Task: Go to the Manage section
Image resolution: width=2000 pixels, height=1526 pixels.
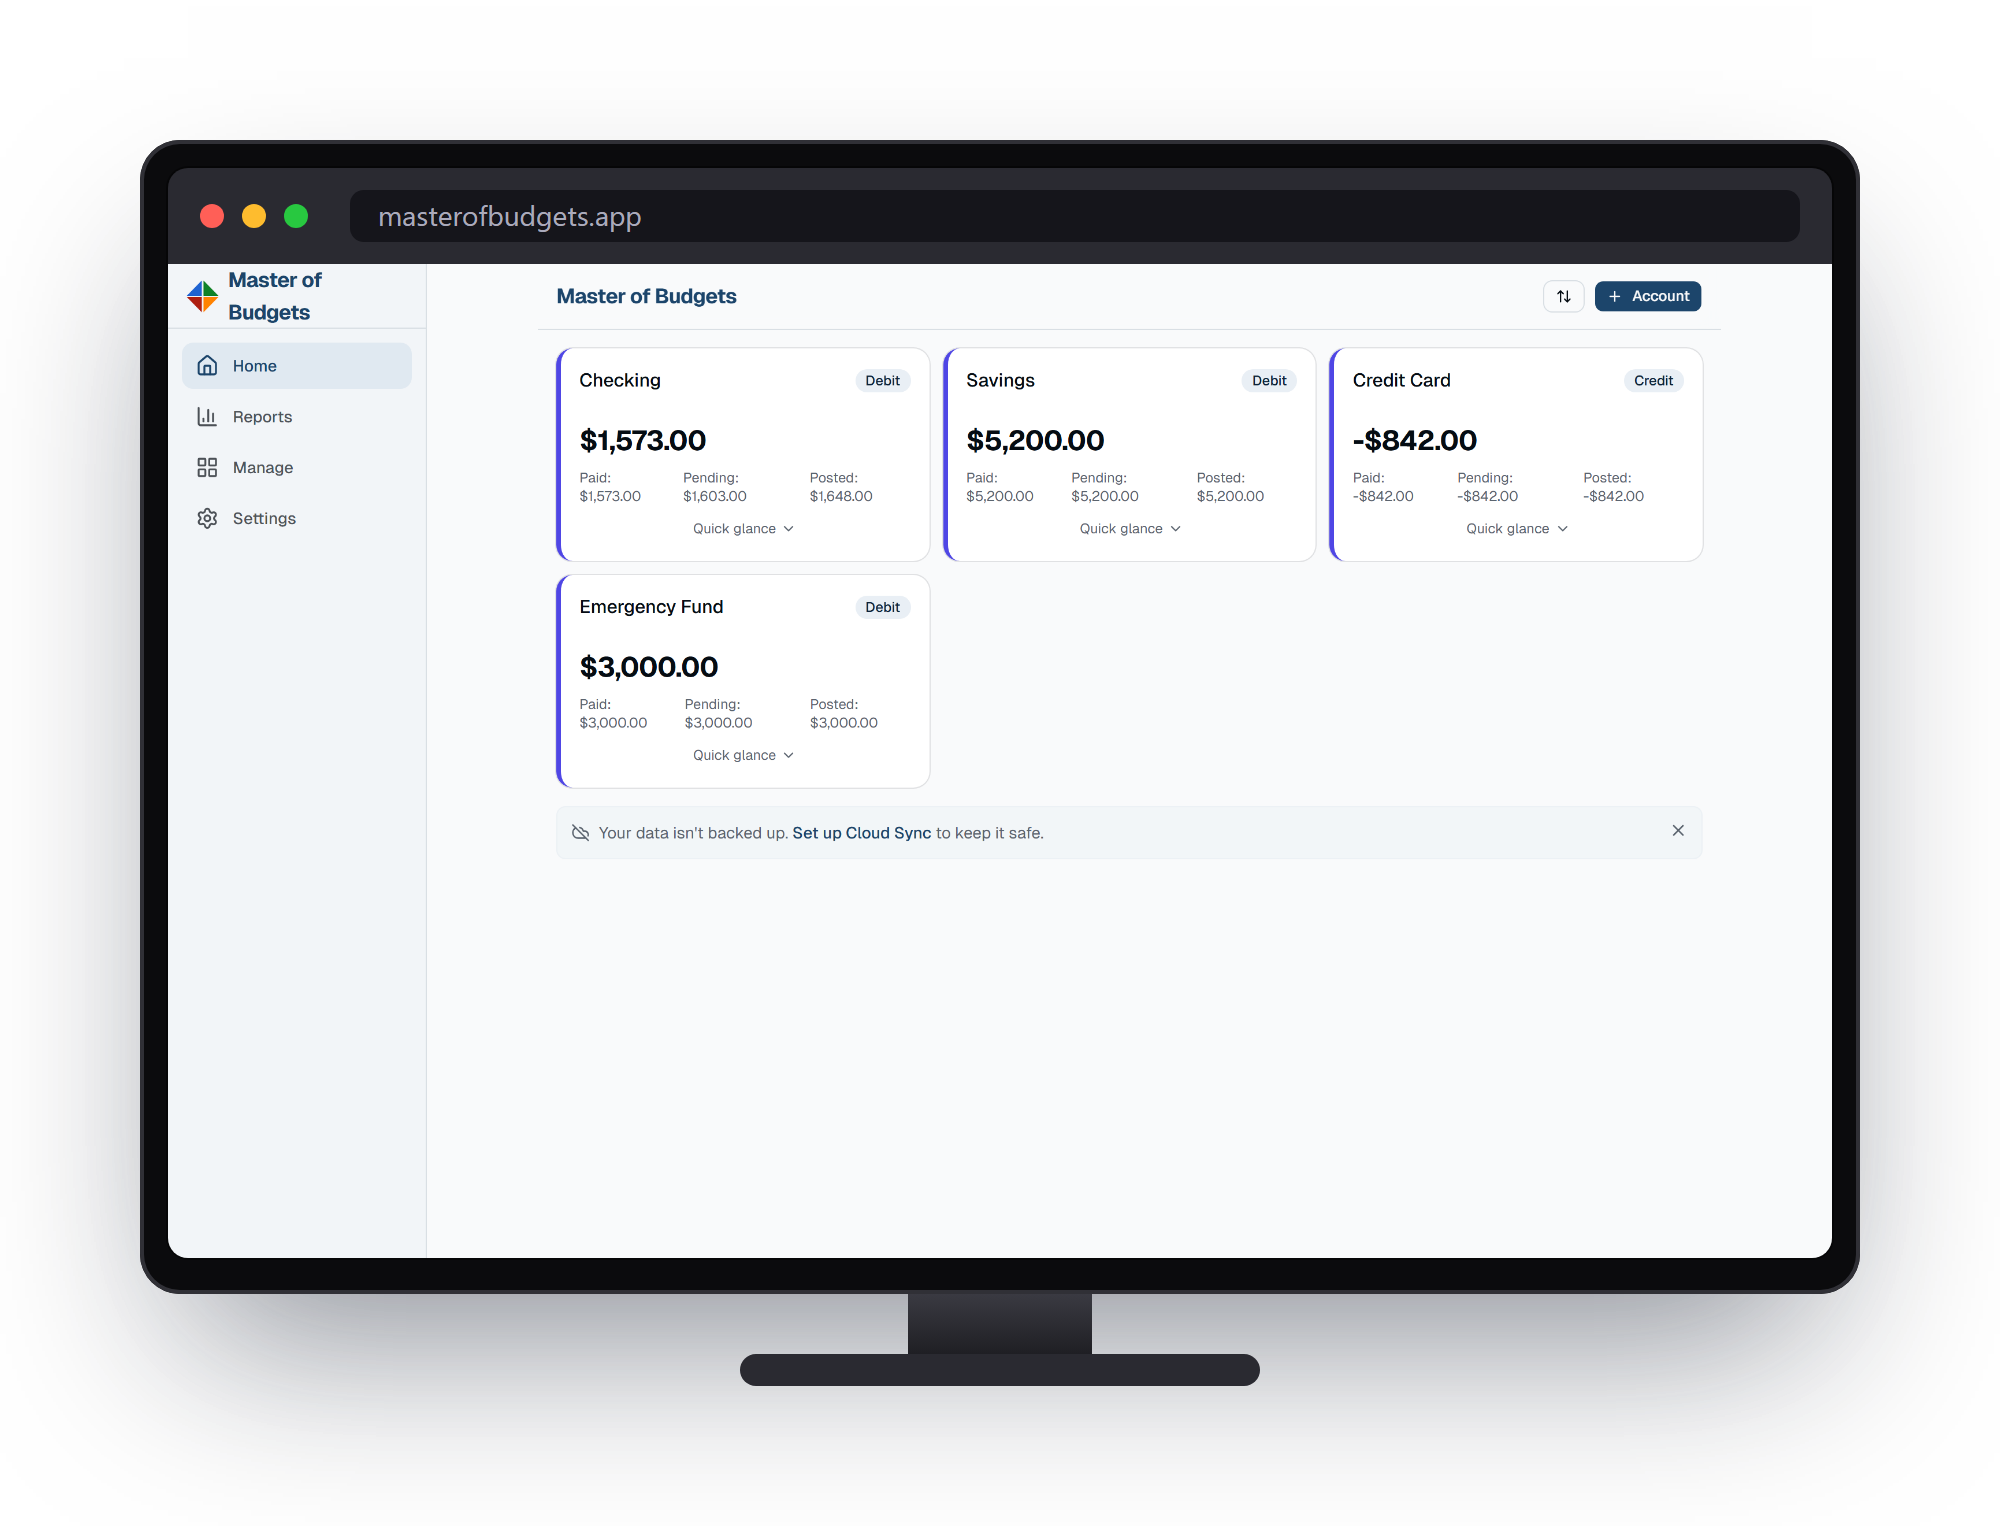Action: [297, 467]
